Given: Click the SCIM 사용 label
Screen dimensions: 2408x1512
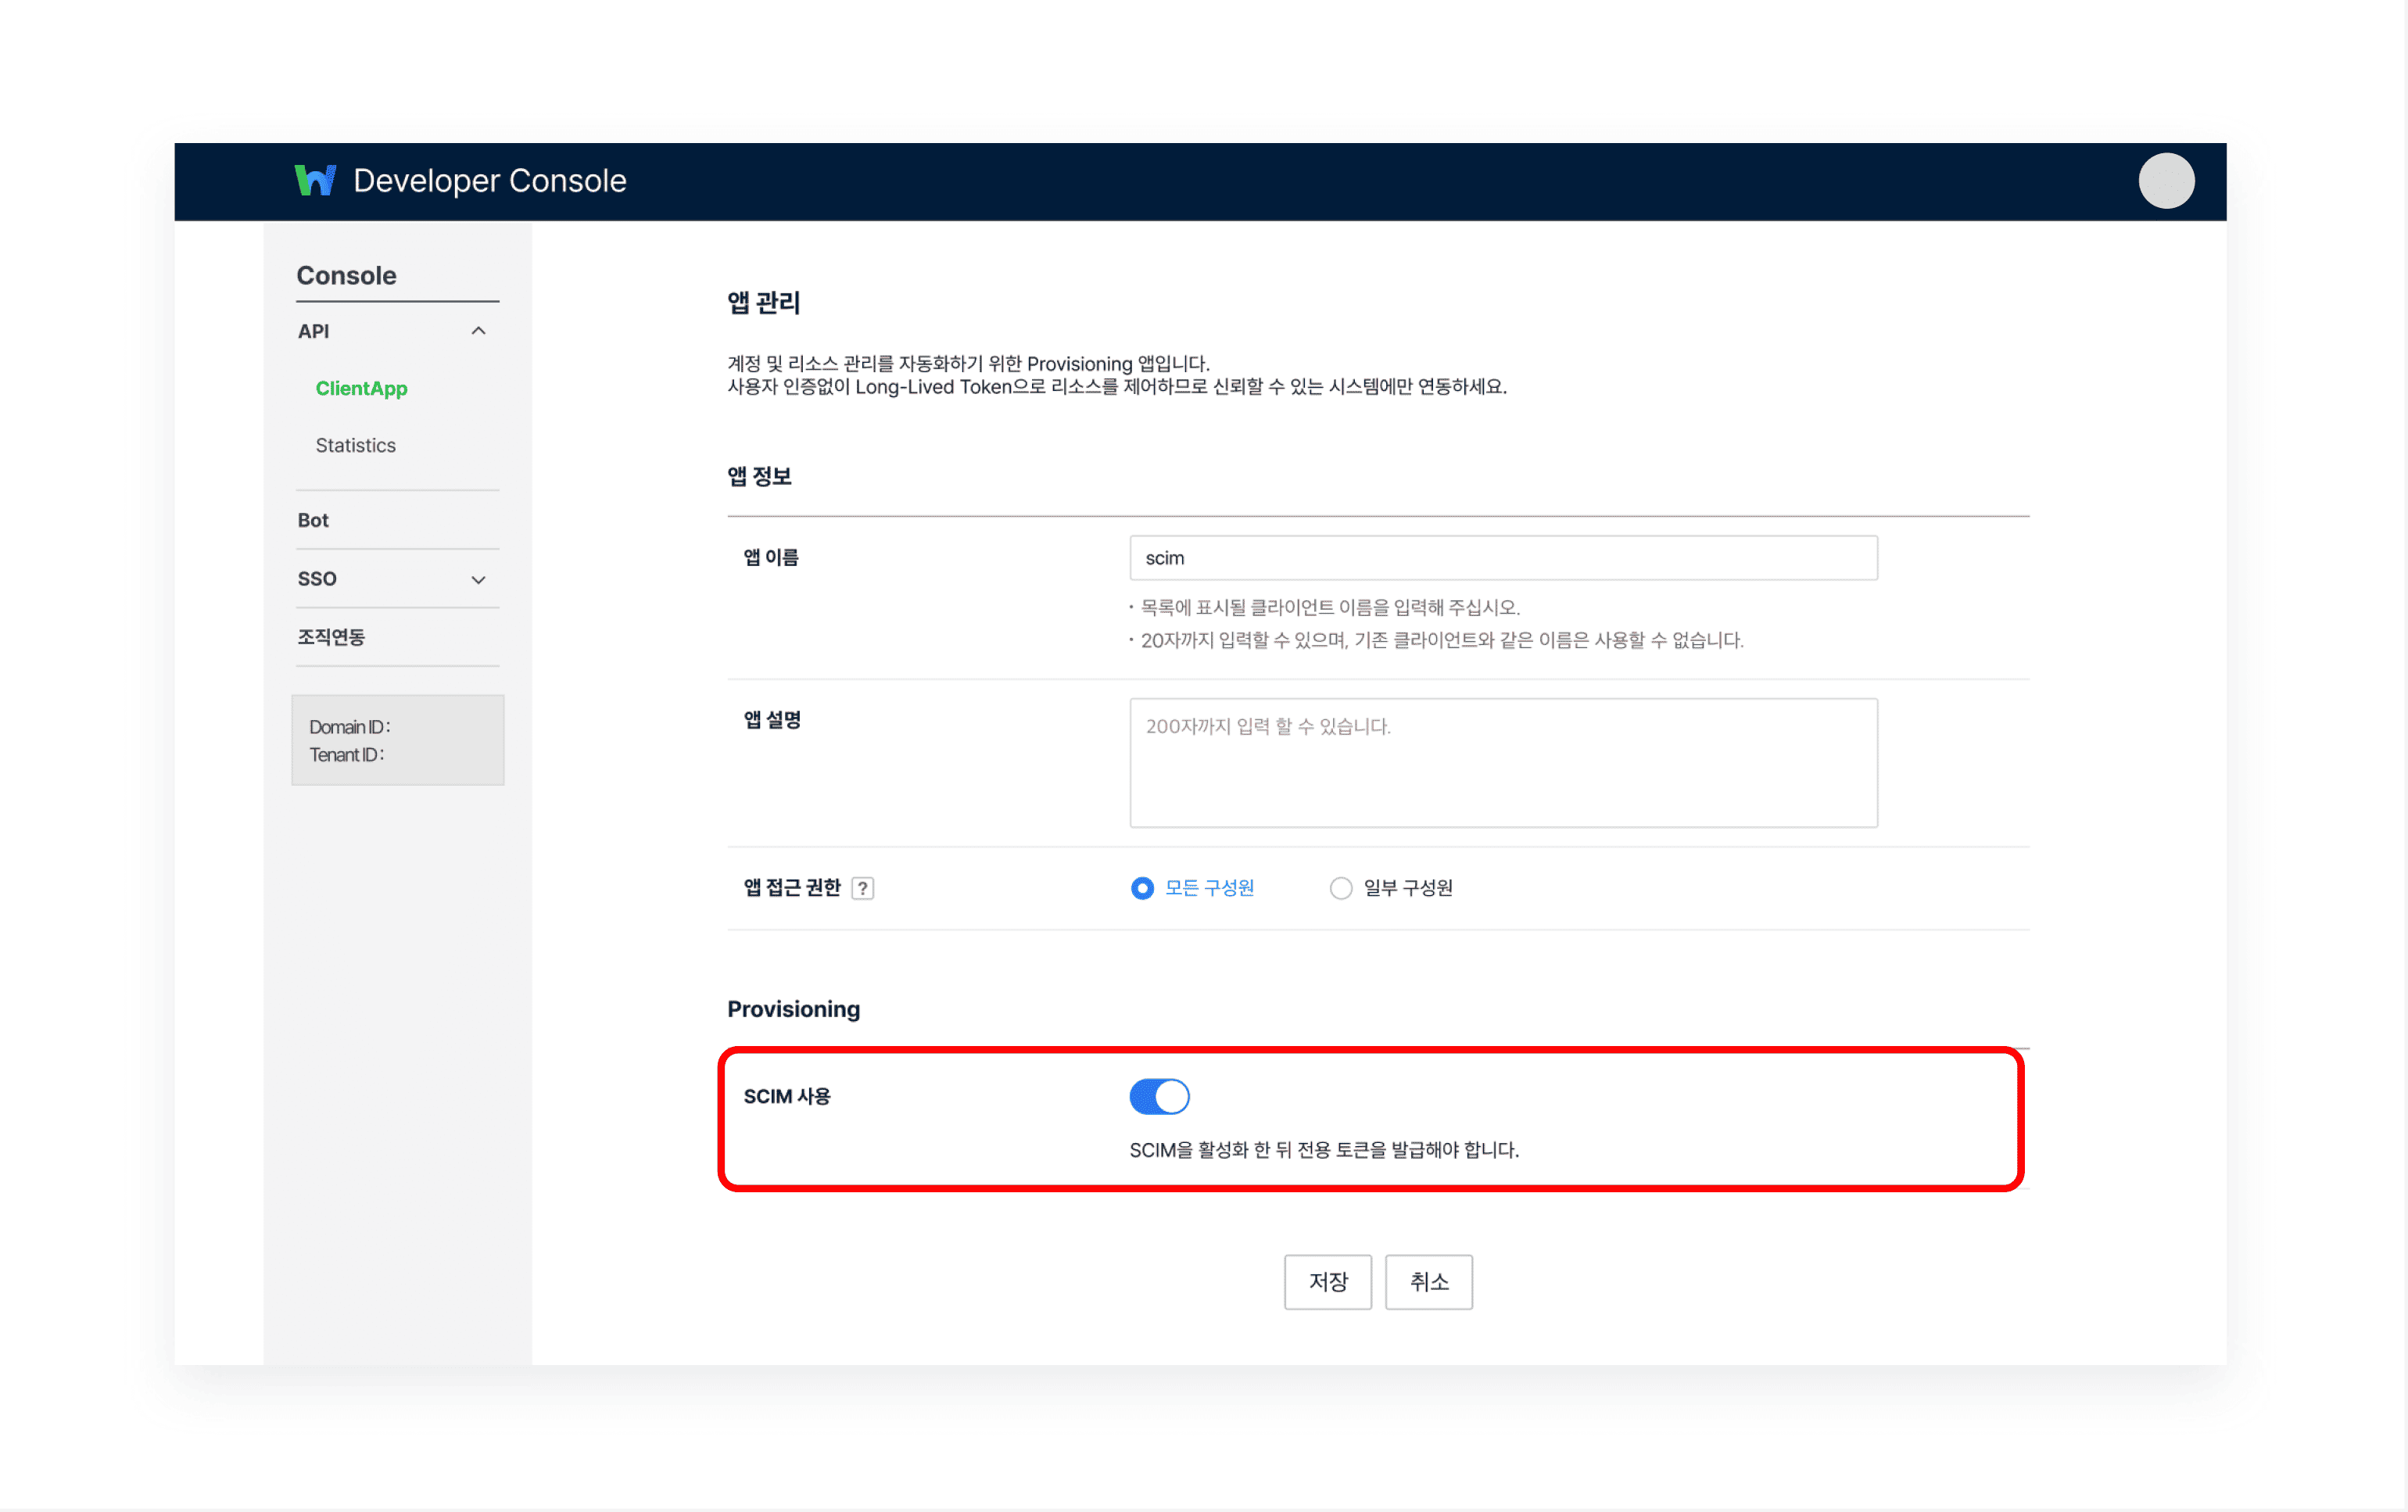Looking at the screenshot, I should pyautogui.click(x=787, y=1096).
